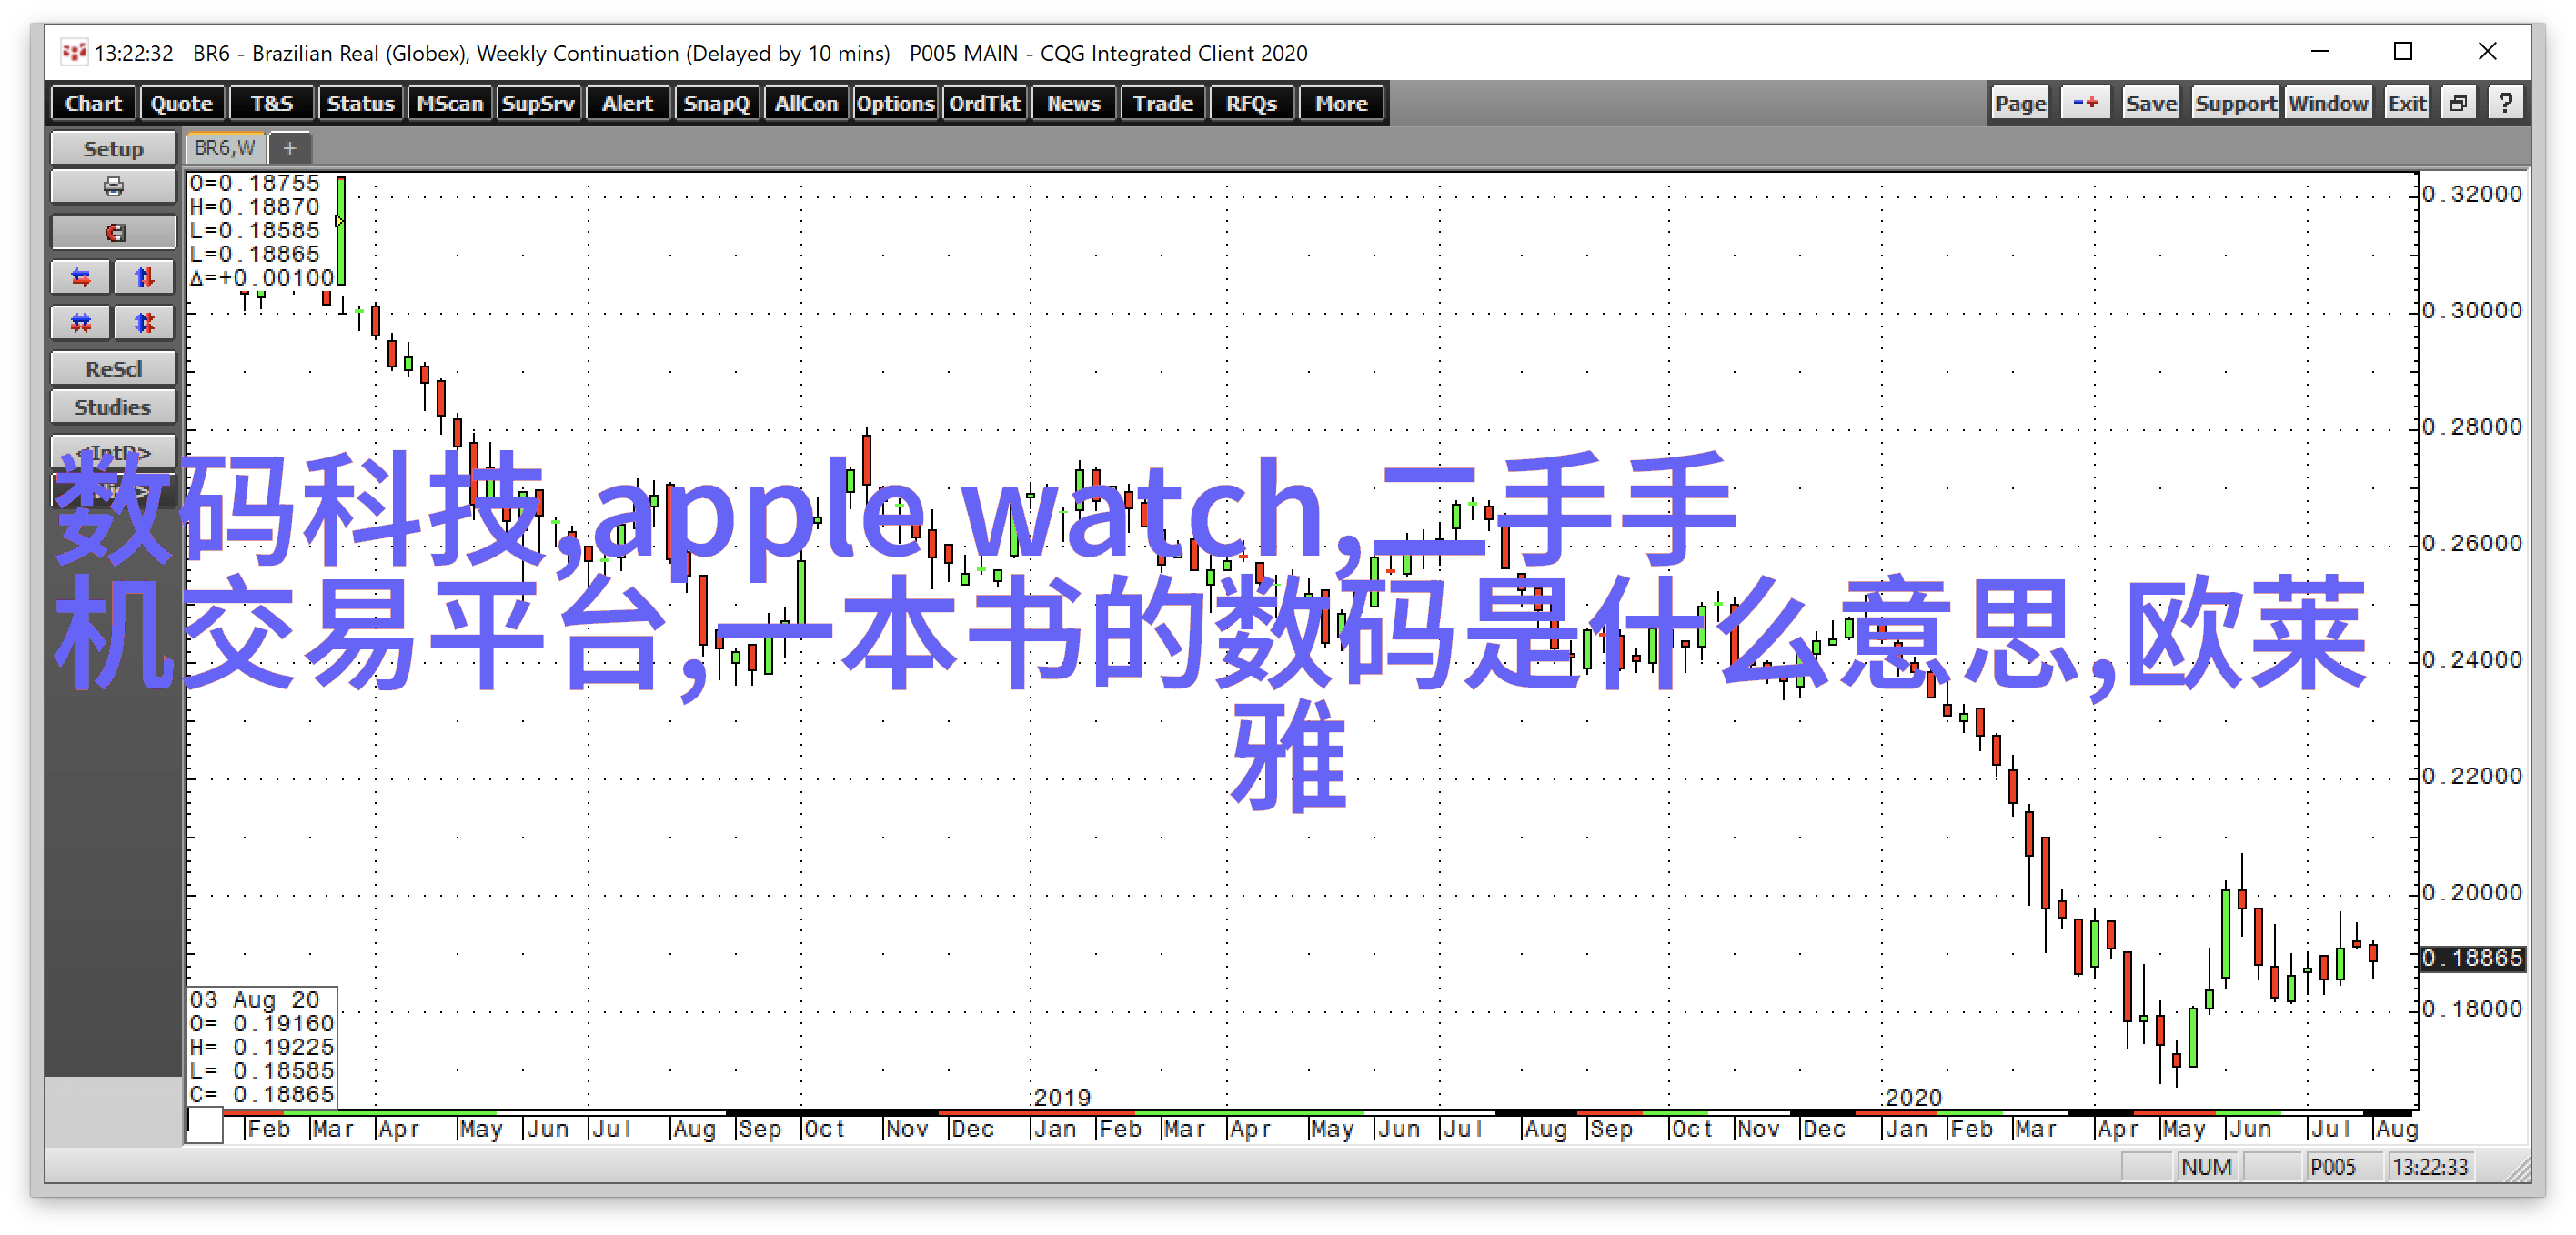Click the 2020 year label on time axis

1912,1098
